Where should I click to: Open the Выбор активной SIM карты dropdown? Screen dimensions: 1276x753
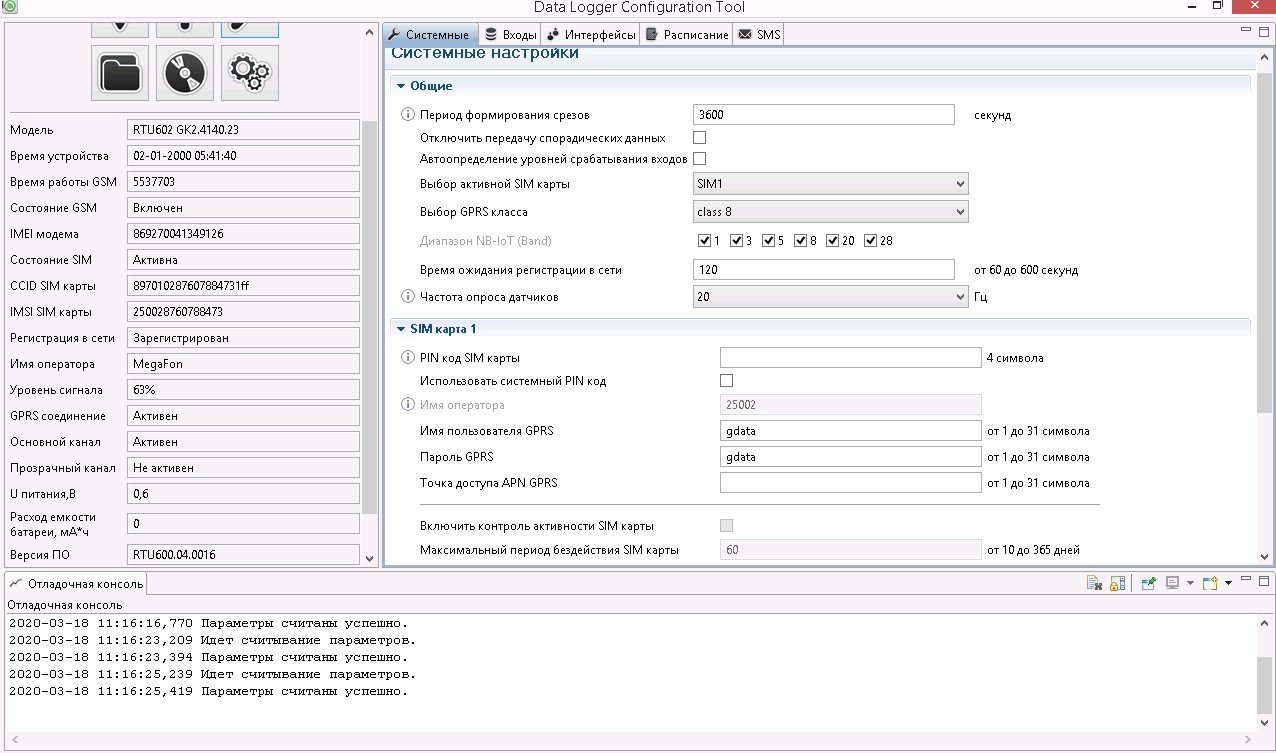pyautogui.click(x=830, y=184)
